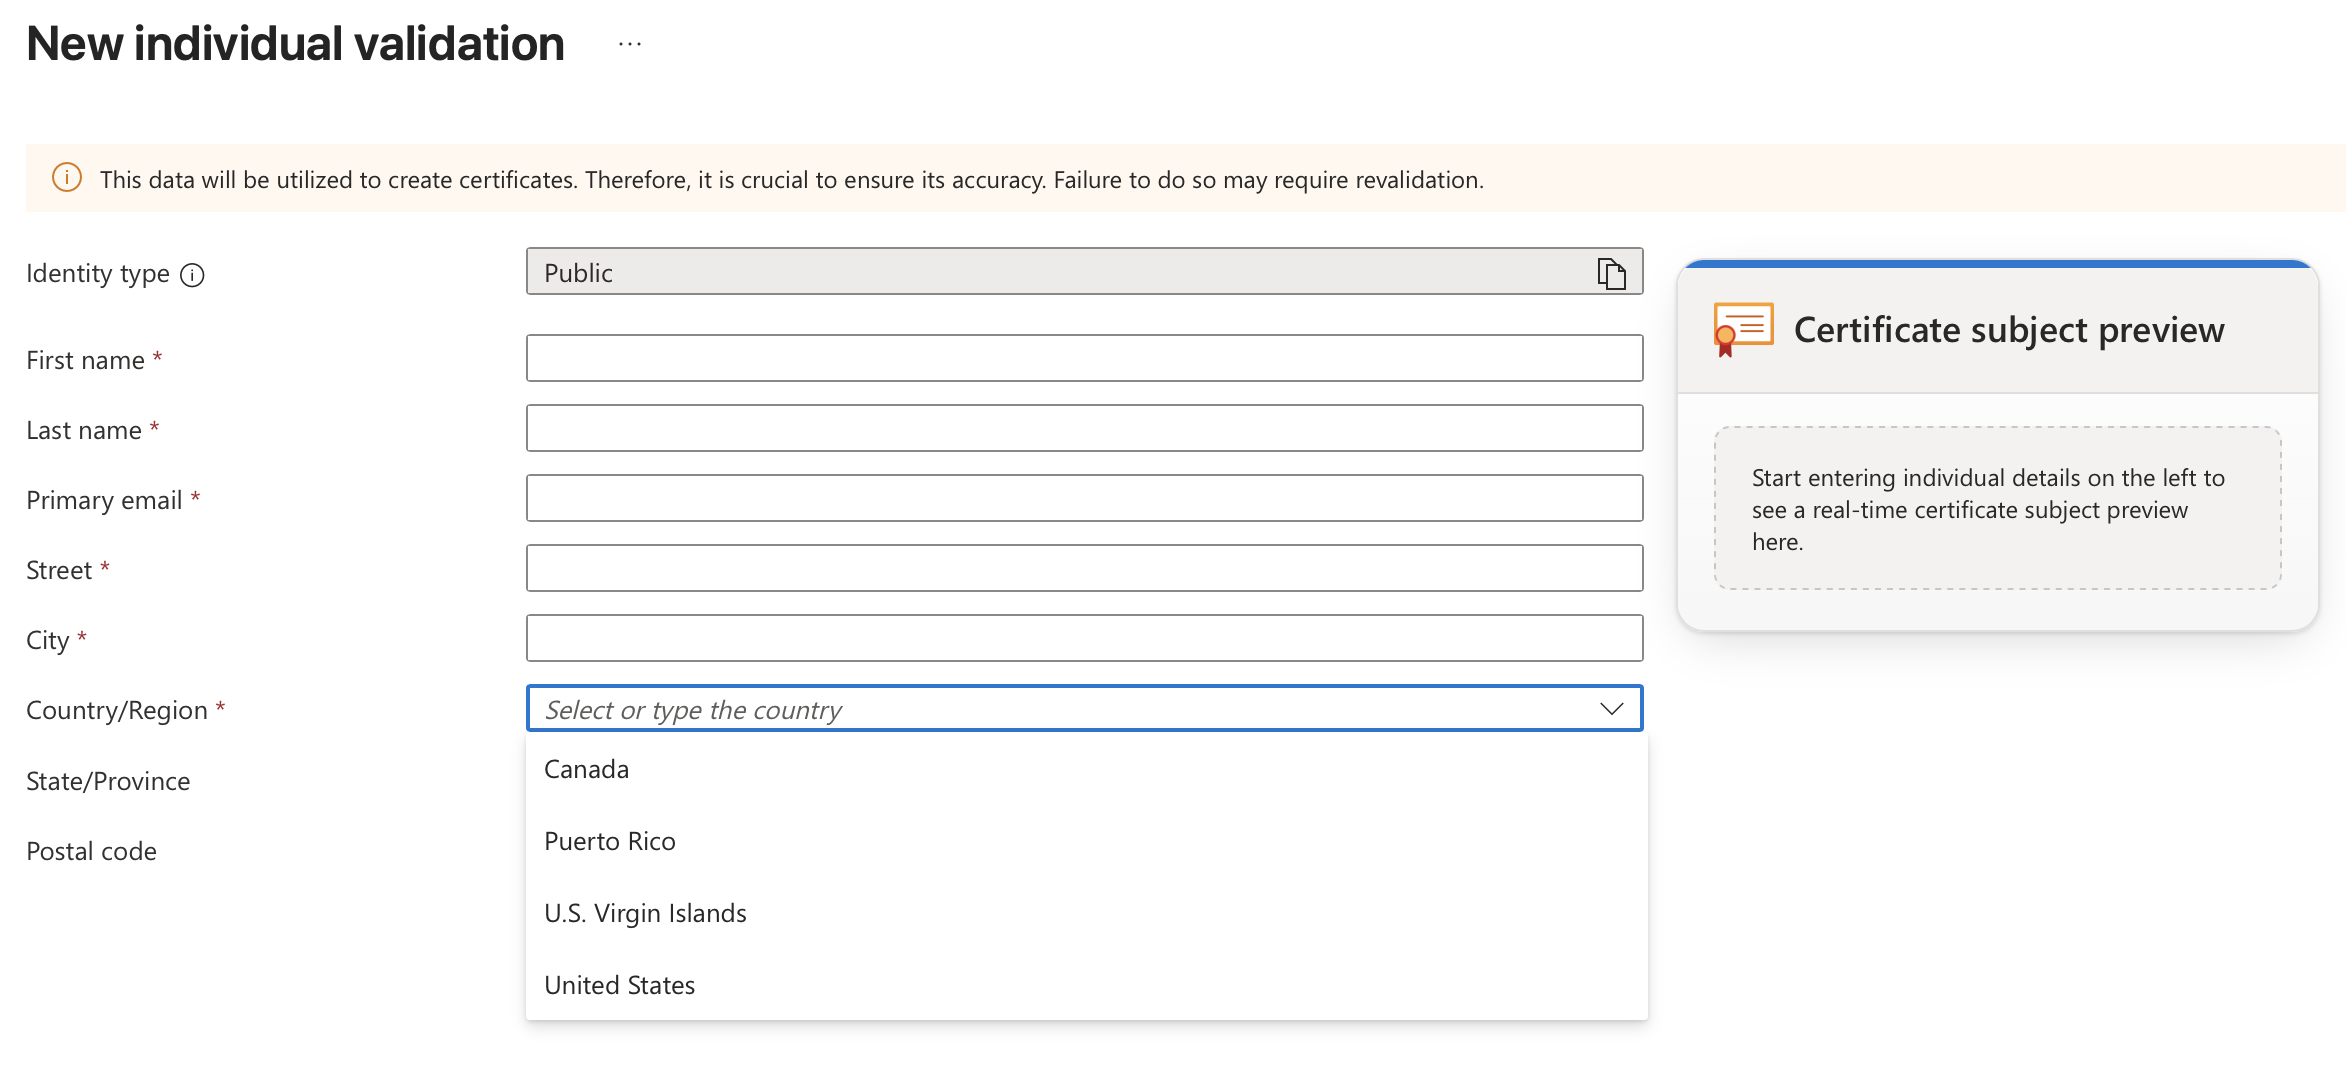
Task: Click the Identity type label
Action: point(98,274)
